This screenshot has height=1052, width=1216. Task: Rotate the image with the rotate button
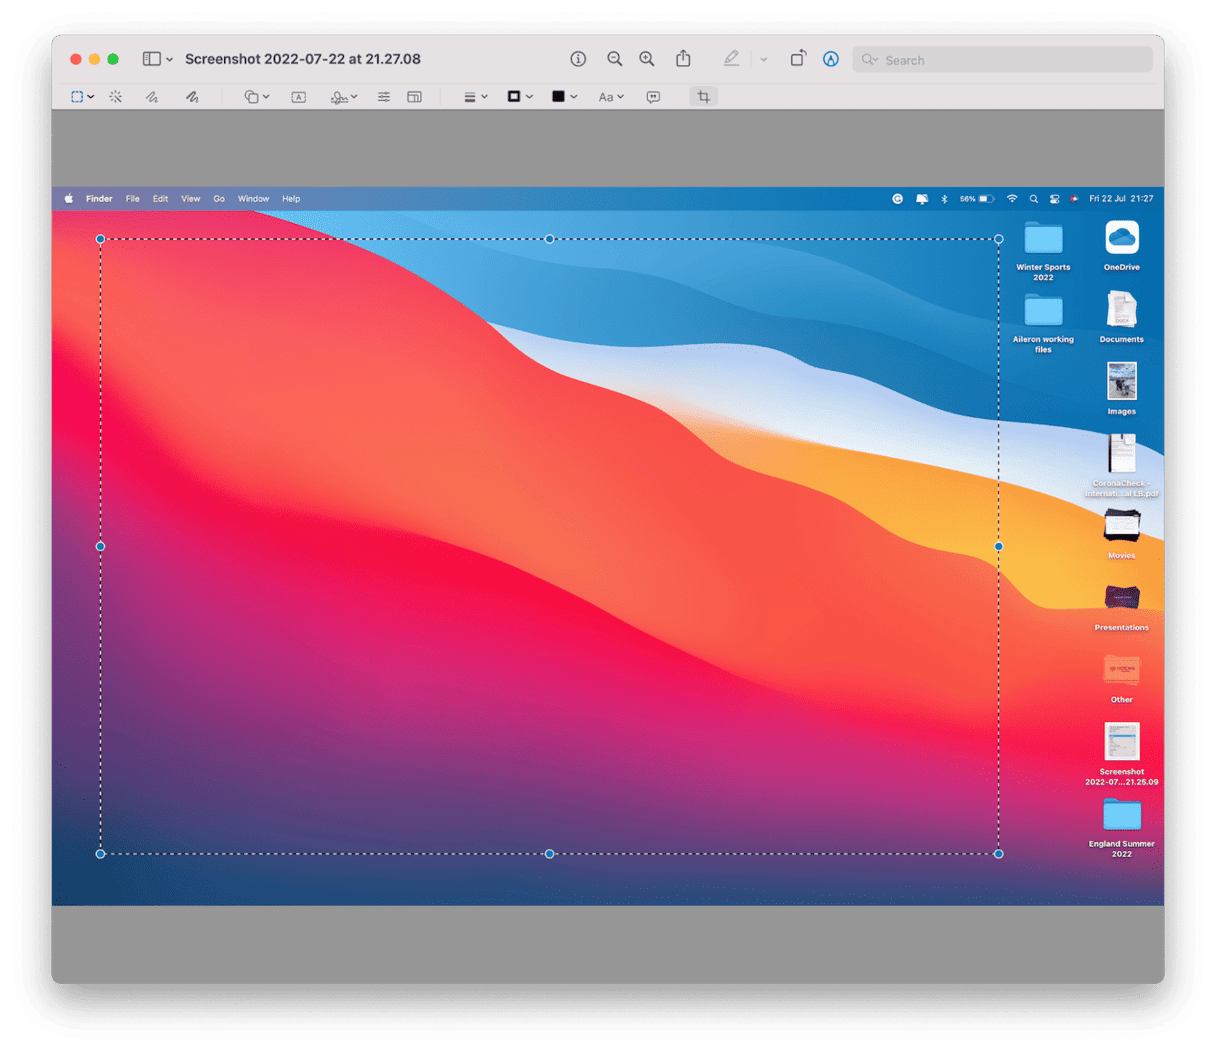pyautogui.click(x=797, y=58)
